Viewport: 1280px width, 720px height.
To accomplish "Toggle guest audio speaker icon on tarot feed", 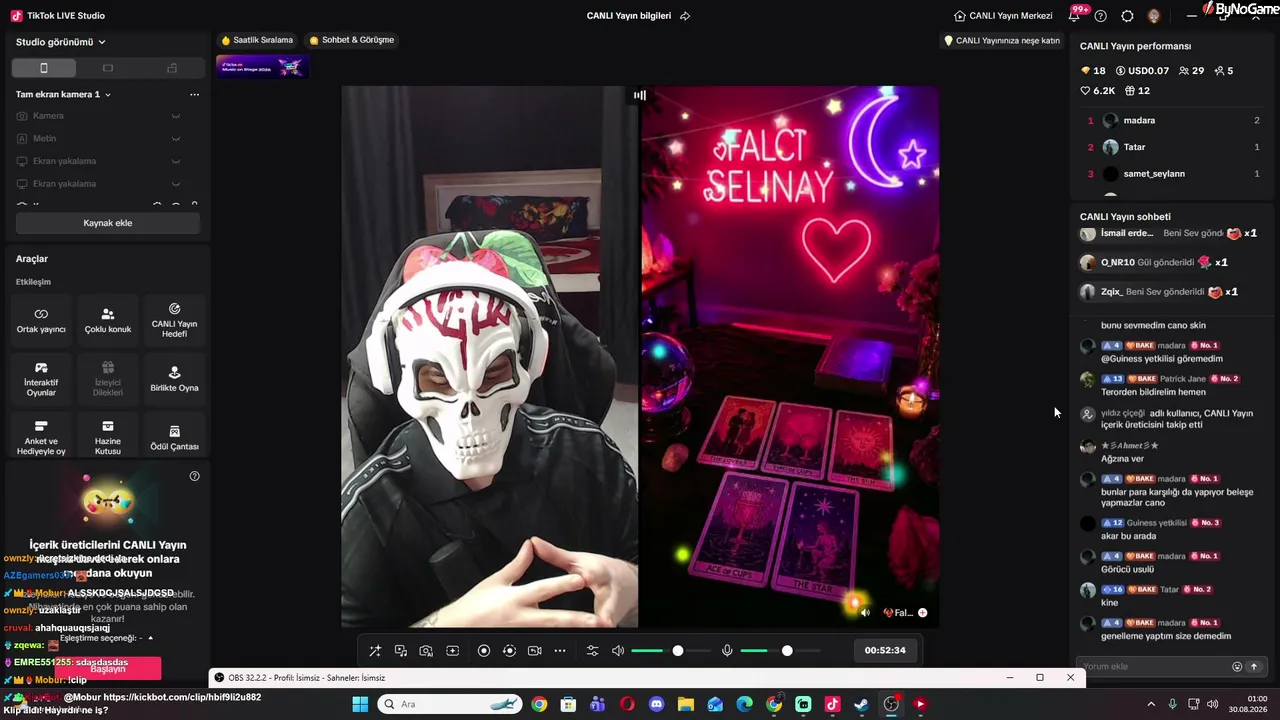I will pyautogui.click(x=865, y=613).
